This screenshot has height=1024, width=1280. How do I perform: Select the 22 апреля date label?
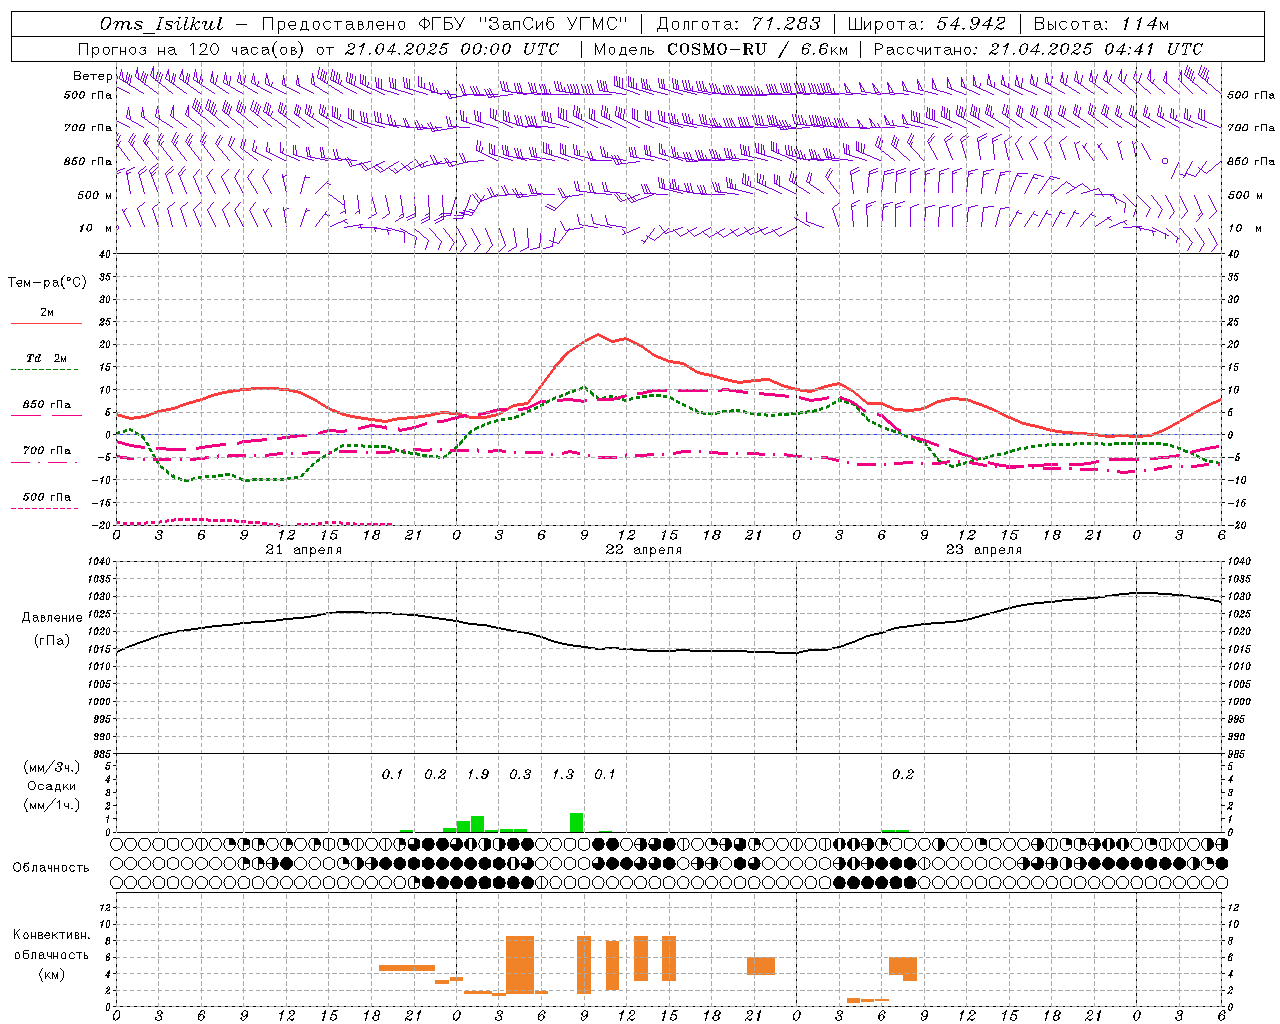point(643,550)
